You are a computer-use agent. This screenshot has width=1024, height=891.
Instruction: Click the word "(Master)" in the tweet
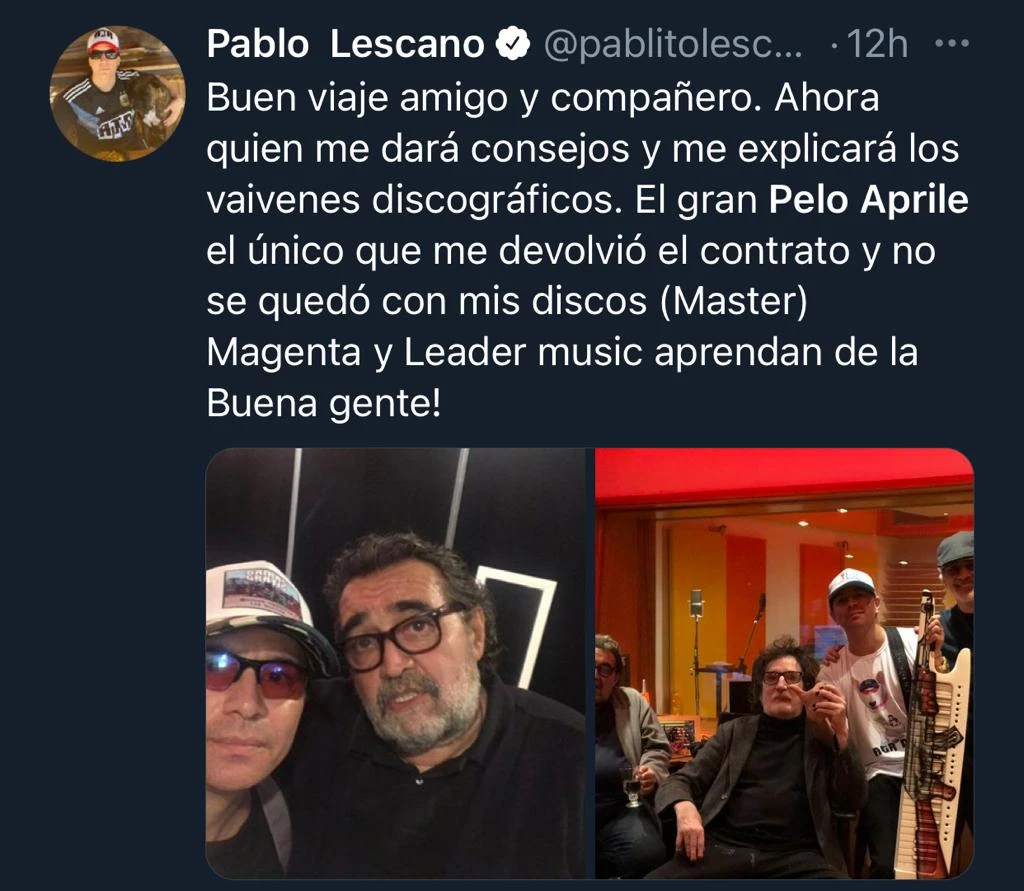pos(734,302)
